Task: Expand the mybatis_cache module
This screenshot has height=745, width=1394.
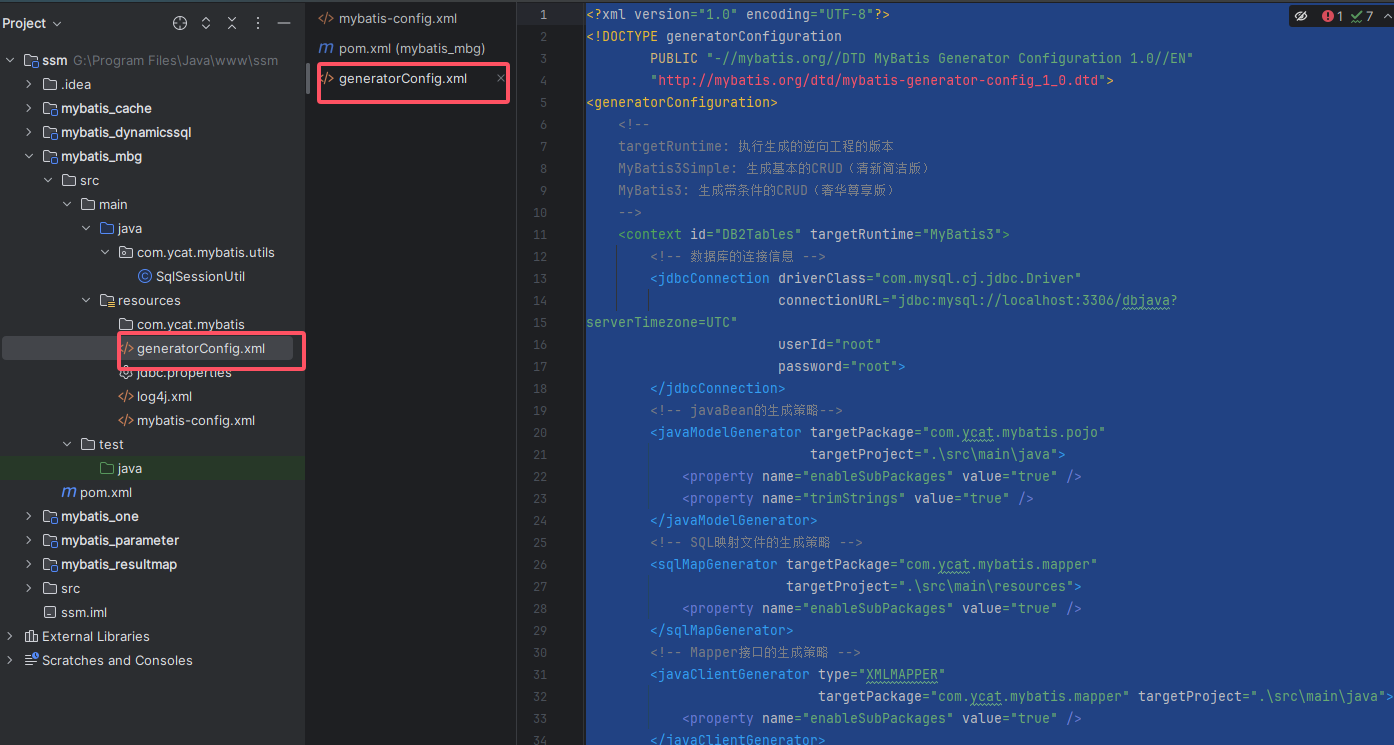Action: 29,108
